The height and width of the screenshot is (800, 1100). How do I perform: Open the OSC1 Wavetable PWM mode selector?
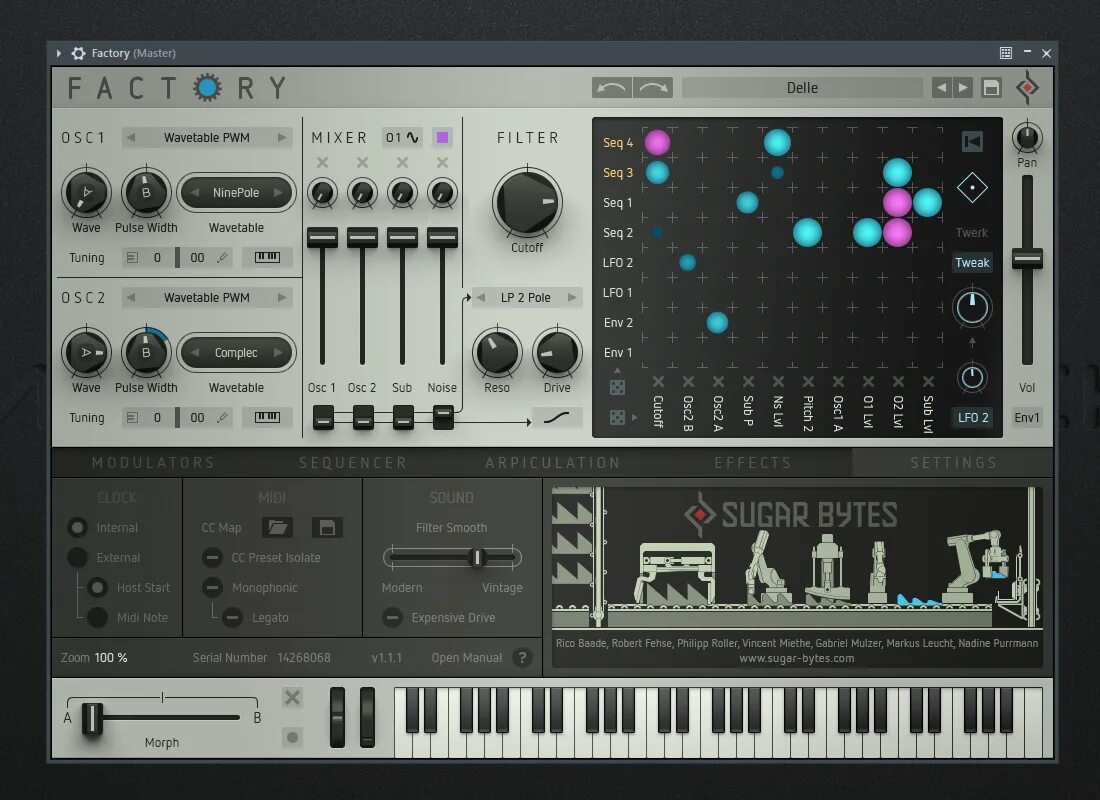[x=206, y=137]
